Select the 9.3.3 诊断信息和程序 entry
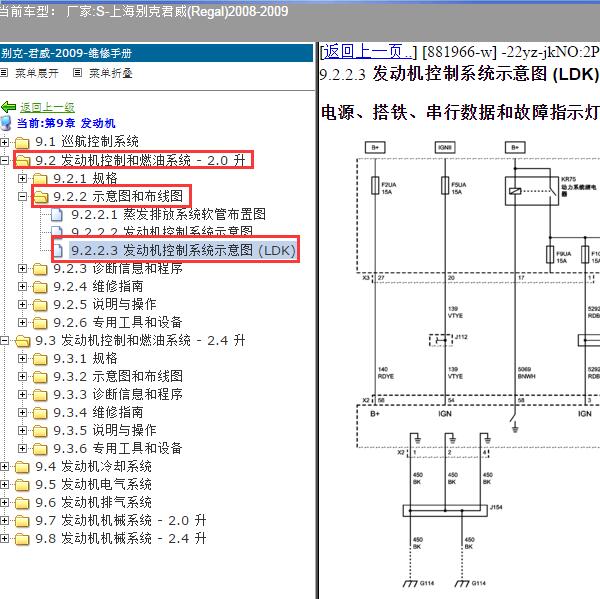The height and width of the screenshot is (599, 600). pos(118,395)
